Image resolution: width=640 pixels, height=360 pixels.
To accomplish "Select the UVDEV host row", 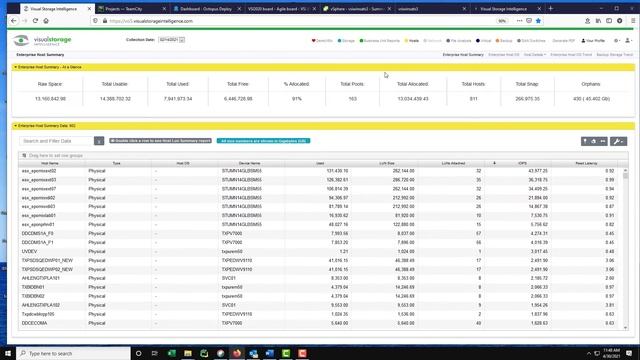I will [320, 251].
